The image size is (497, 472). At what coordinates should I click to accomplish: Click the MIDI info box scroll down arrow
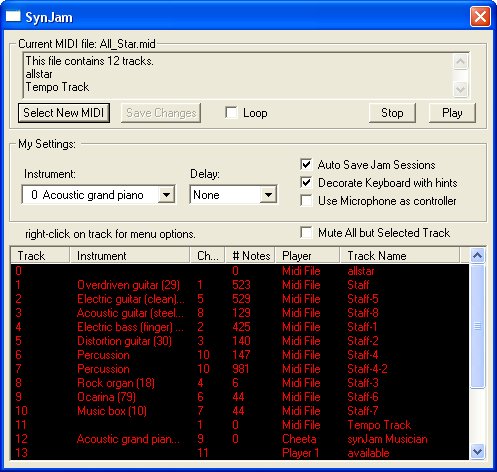[x=460, y=89]
